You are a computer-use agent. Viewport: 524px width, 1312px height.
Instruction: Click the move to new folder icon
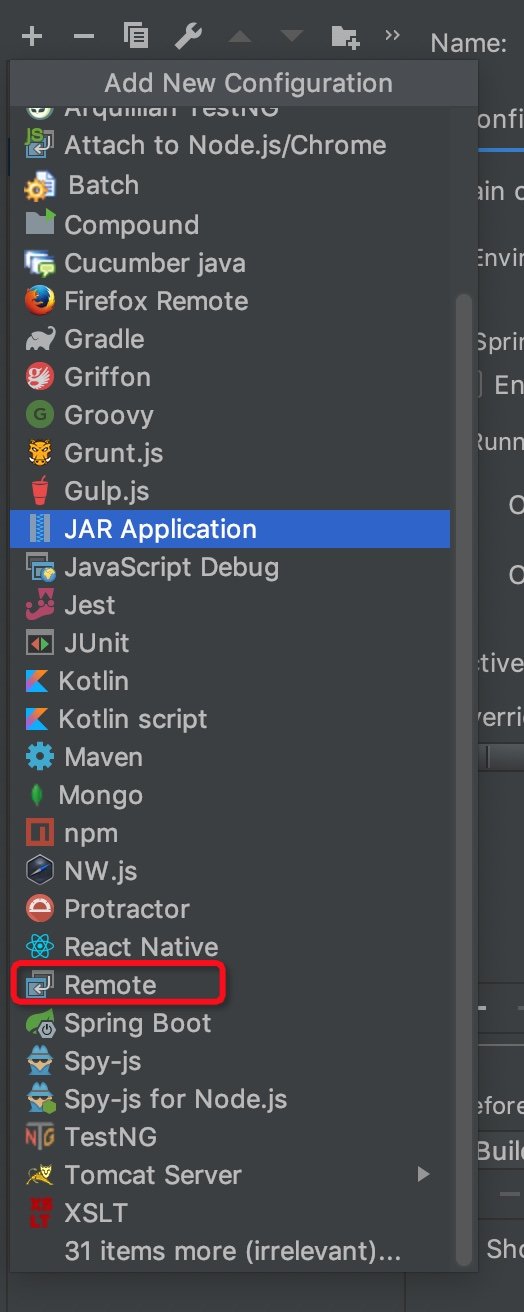coord(345,38)
